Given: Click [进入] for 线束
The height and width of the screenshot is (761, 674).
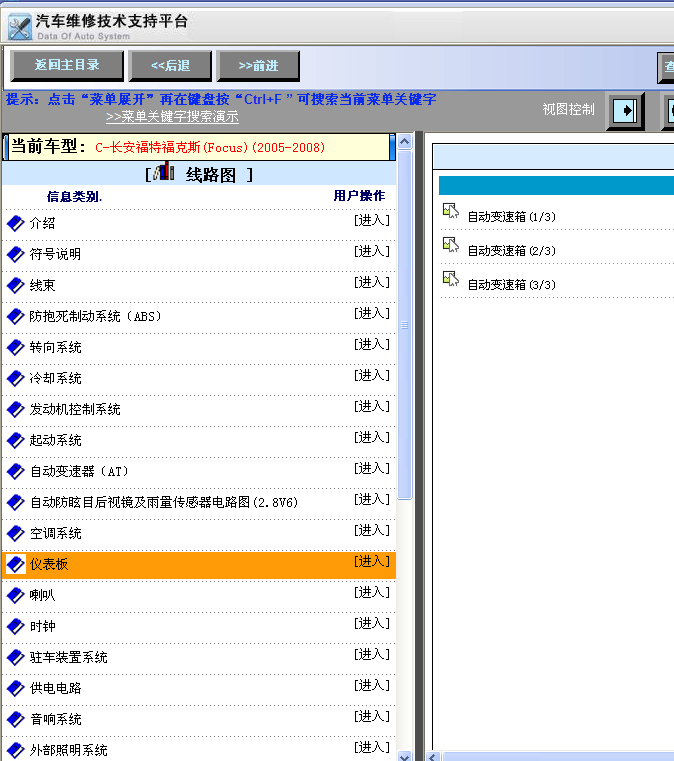Looking at the screenshot, I should coord(372,282).
